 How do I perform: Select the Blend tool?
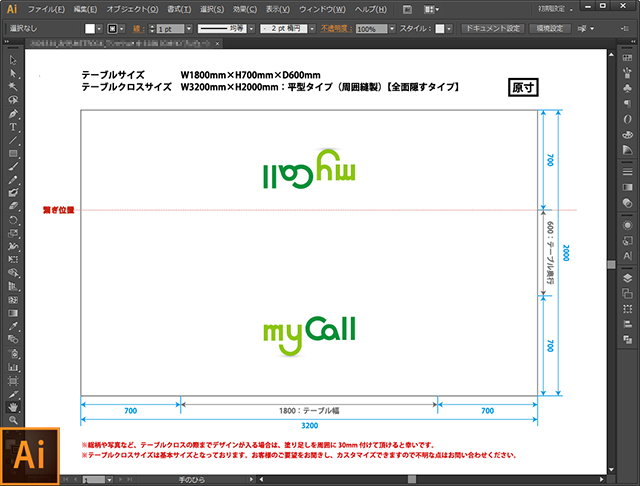pyautogui.click(x=13, y=340)
